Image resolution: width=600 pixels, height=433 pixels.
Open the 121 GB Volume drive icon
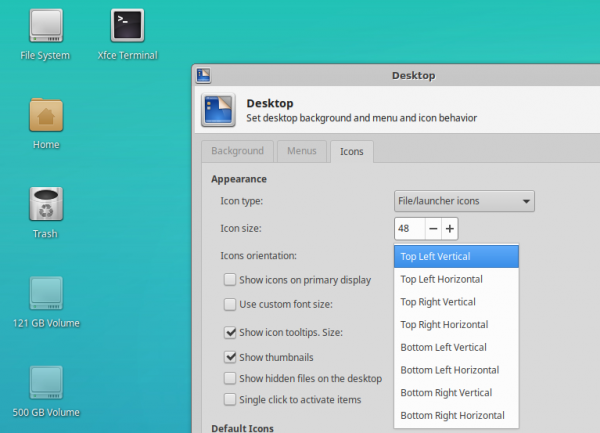click(x=45, y=293)
